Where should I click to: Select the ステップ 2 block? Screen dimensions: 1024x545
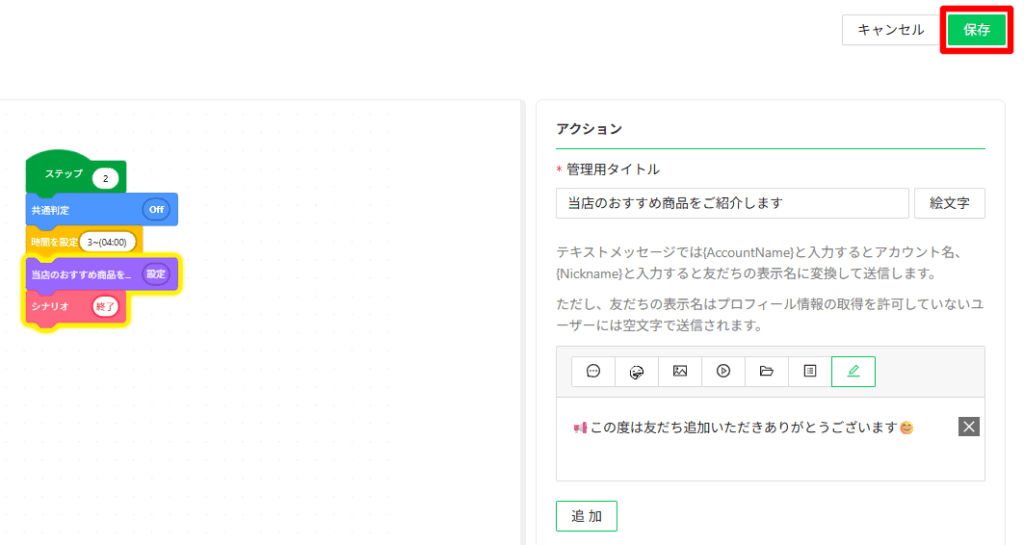click(76, 173)
